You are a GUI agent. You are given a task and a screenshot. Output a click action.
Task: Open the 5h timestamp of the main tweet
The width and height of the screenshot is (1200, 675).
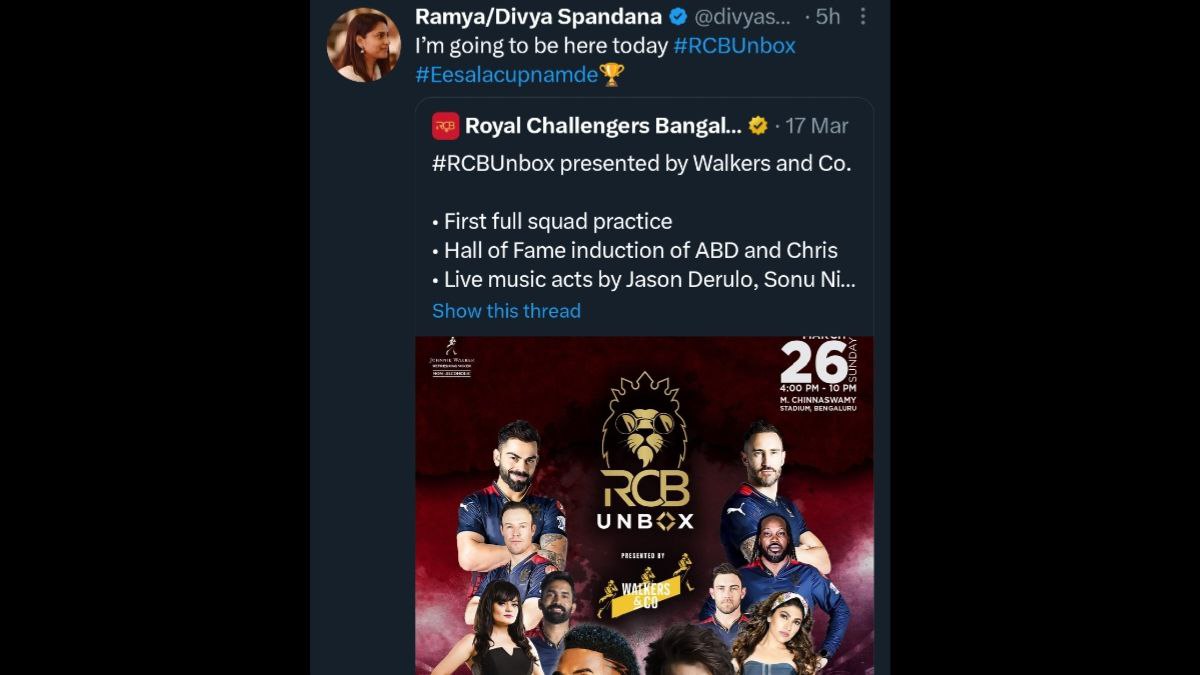tap(826, 16)
